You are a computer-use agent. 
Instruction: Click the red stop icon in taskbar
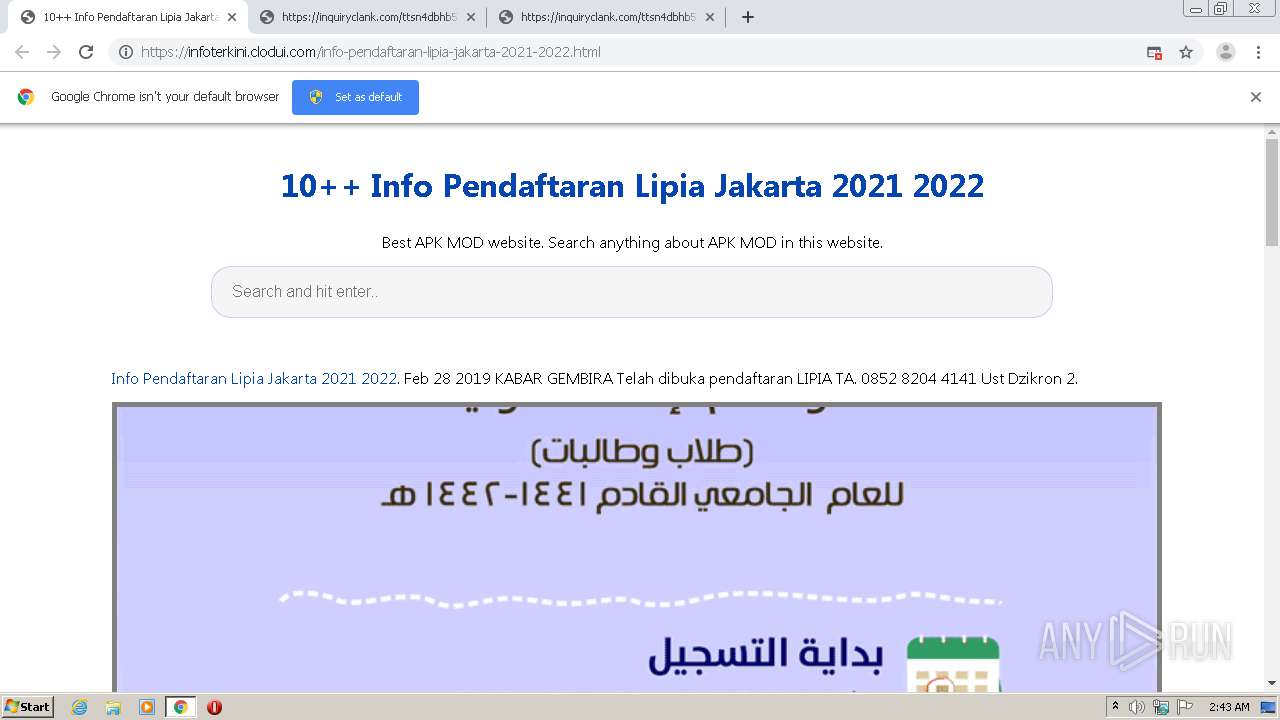click(x=214, y=707)
